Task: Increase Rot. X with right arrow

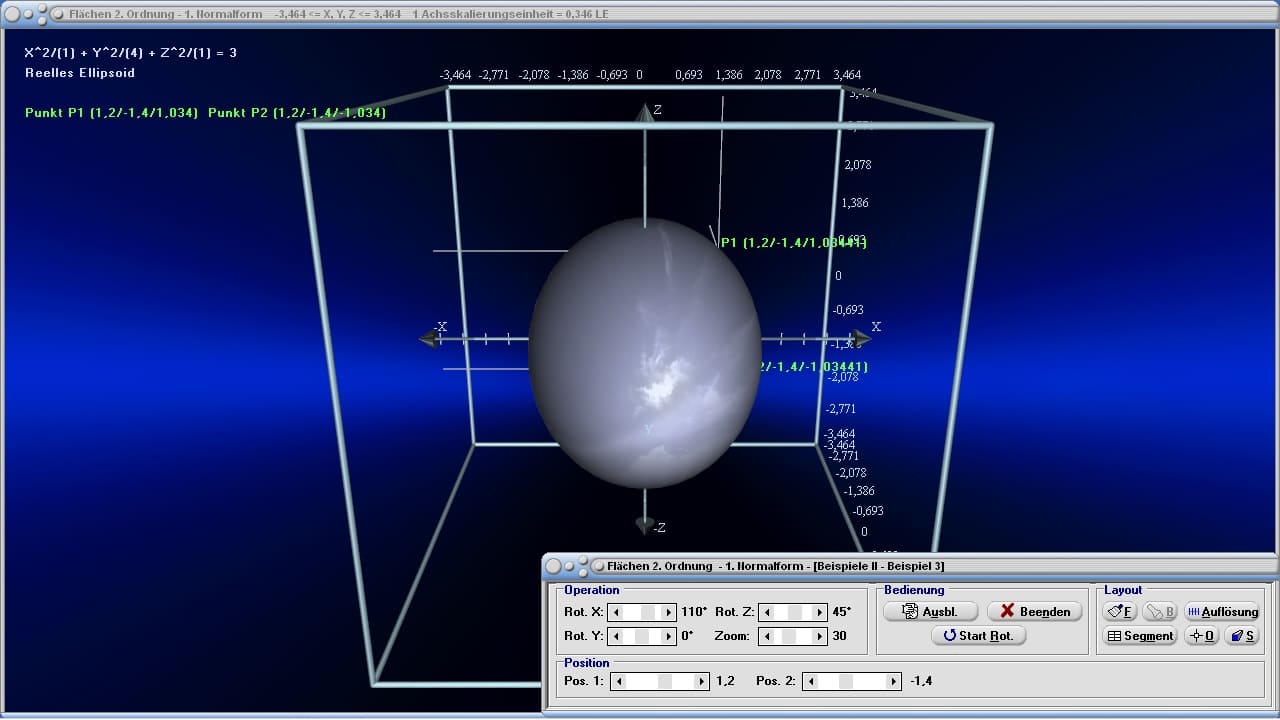Action: 669,612
